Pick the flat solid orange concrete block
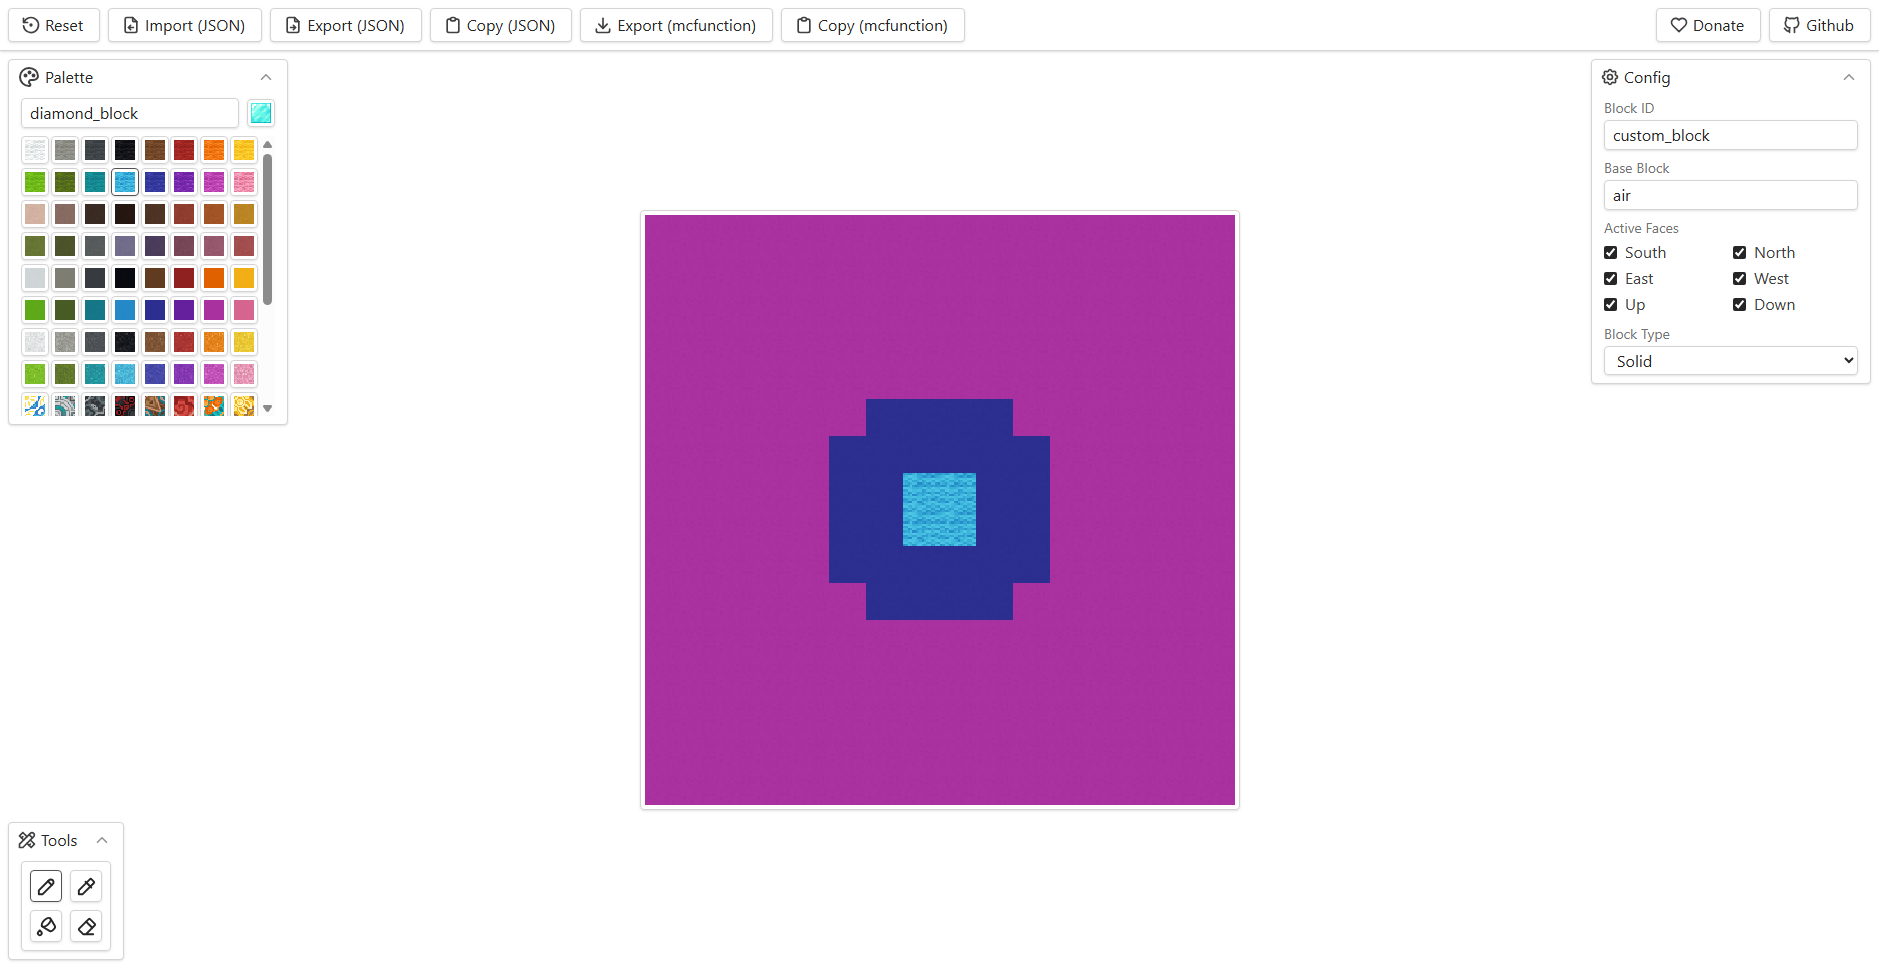The height and width of the screenshot is (968, 1879). [x=214, y=277]
